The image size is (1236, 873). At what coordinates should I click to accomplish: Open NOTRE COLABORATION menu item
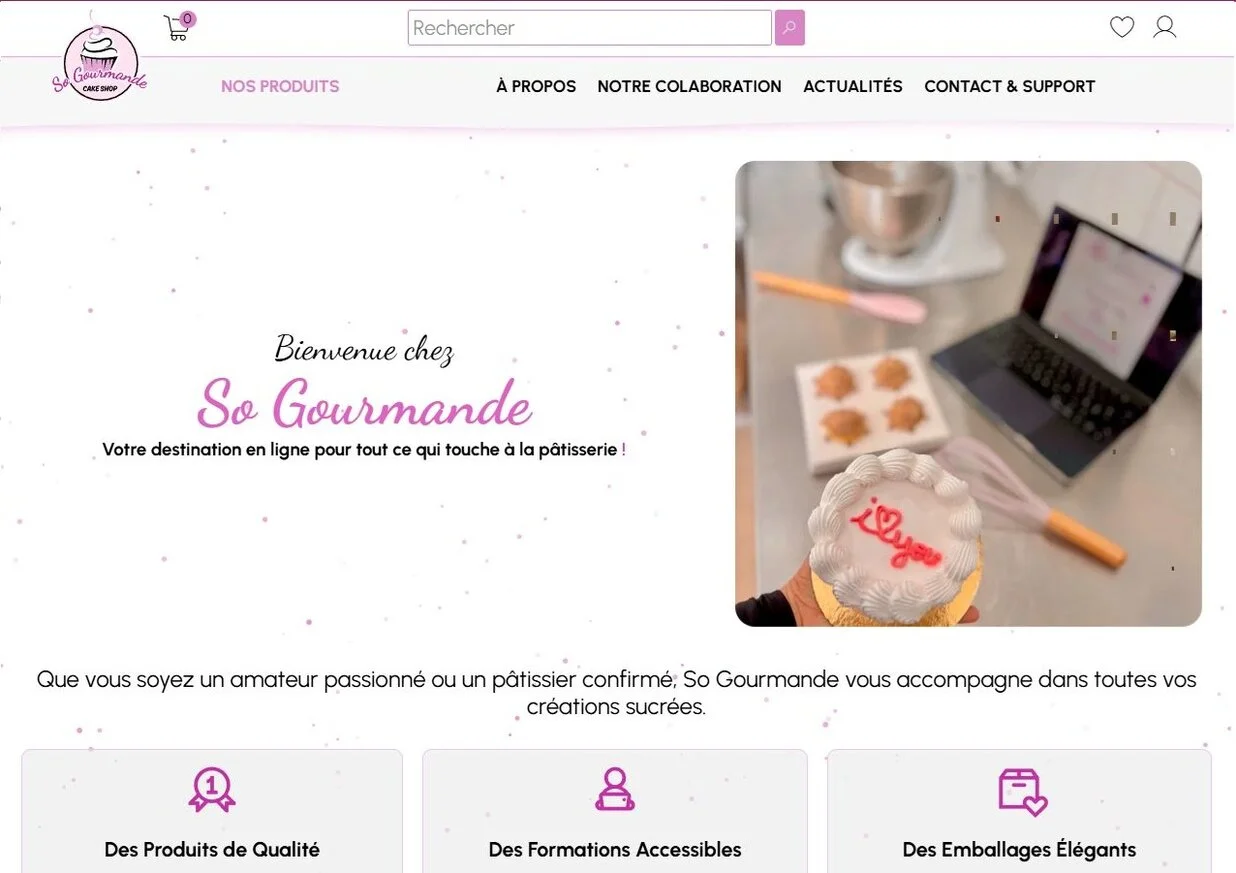(689, 86)
